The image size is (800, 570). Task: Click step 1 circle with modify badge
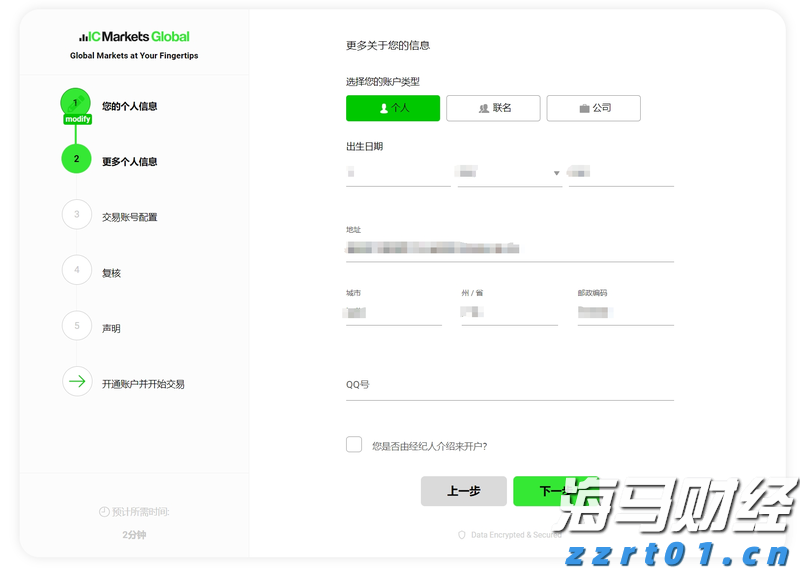coord(76,103)
